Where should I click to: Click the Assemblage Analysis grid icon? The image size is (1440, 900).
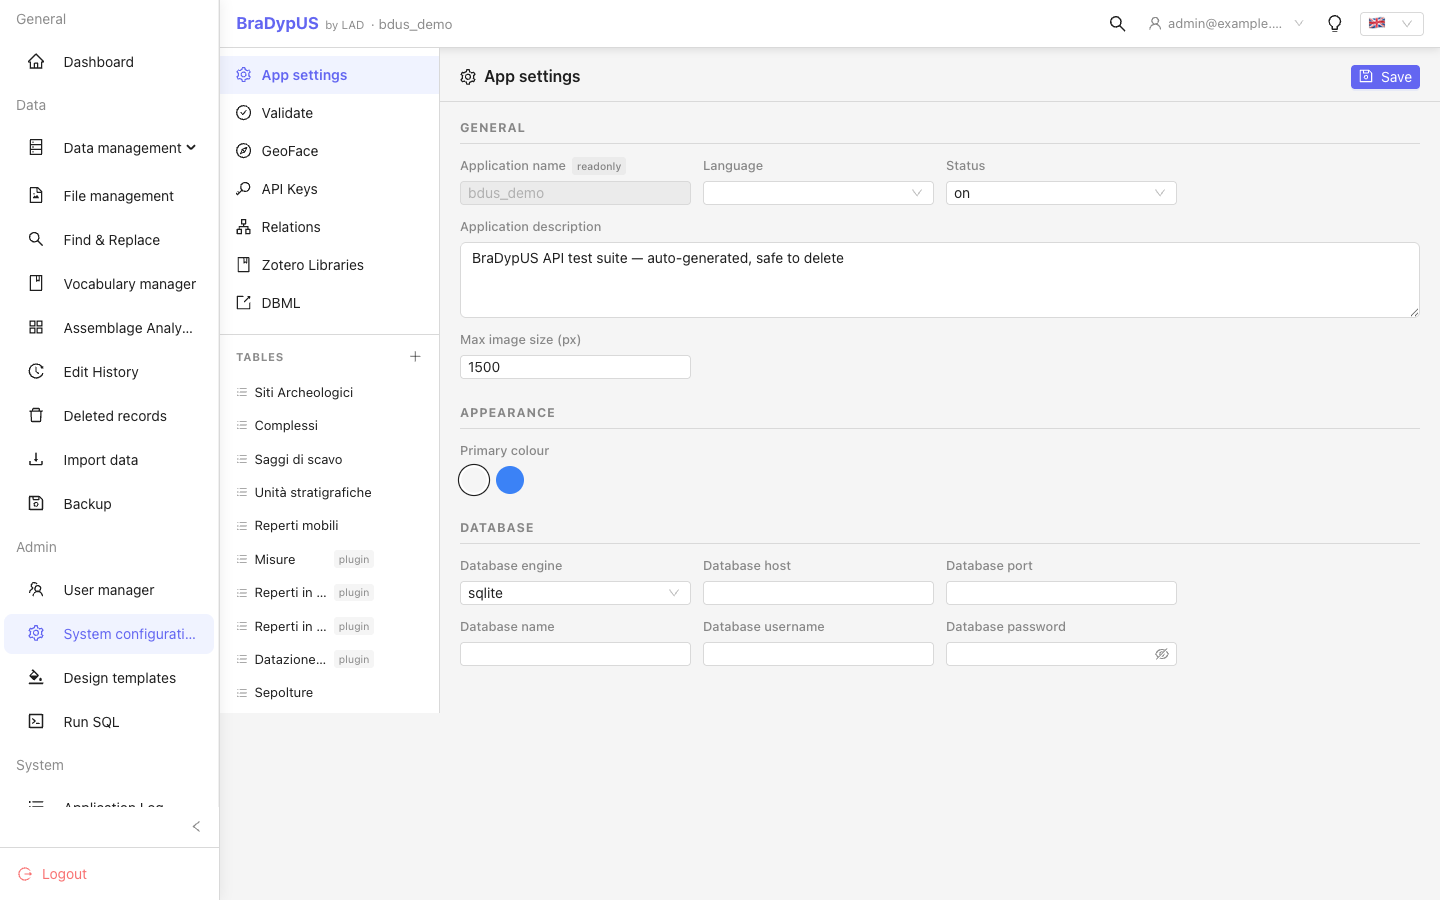point(36,328)
